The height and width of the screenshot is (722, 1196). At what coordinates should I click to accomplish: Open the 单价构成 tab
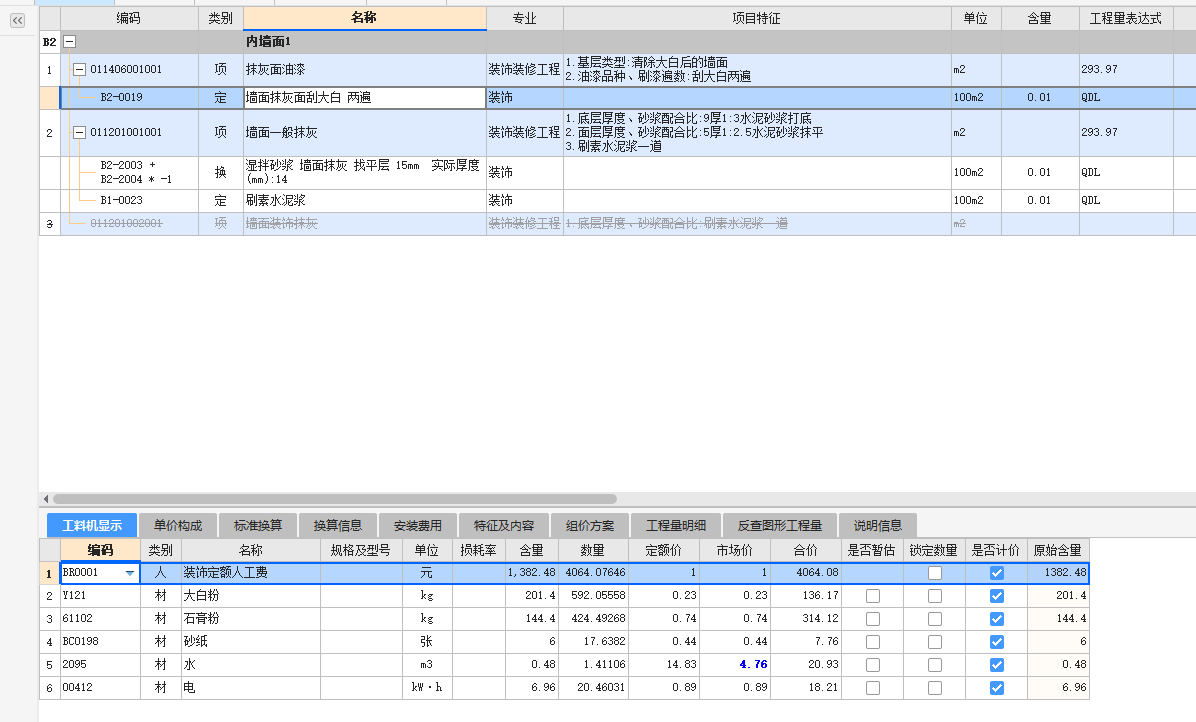pos(178,525)
